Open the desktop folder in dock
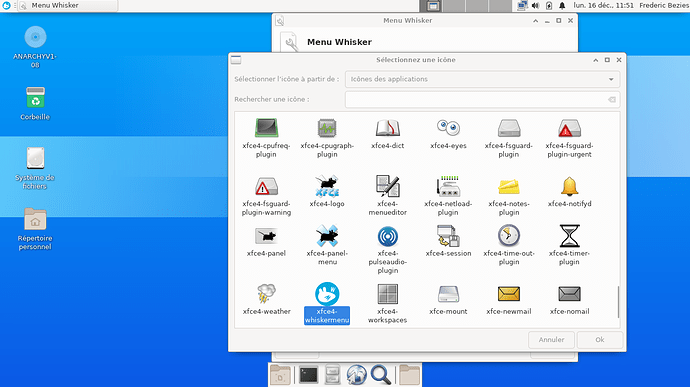 pos(280,375)
